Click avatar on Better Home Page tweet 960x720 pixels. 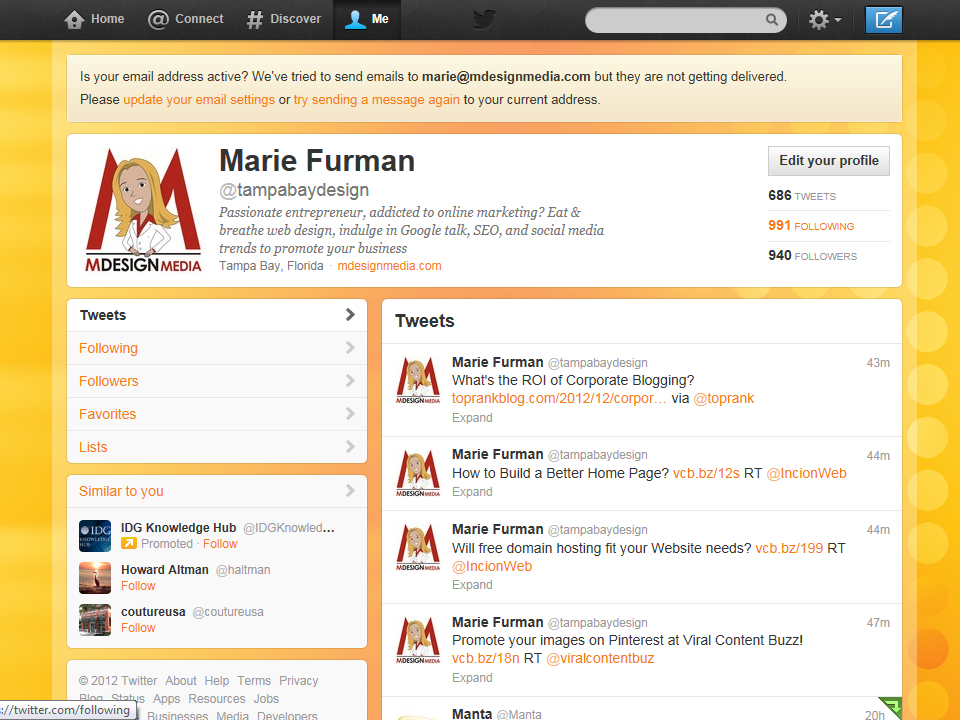click(x=418, y=473)
